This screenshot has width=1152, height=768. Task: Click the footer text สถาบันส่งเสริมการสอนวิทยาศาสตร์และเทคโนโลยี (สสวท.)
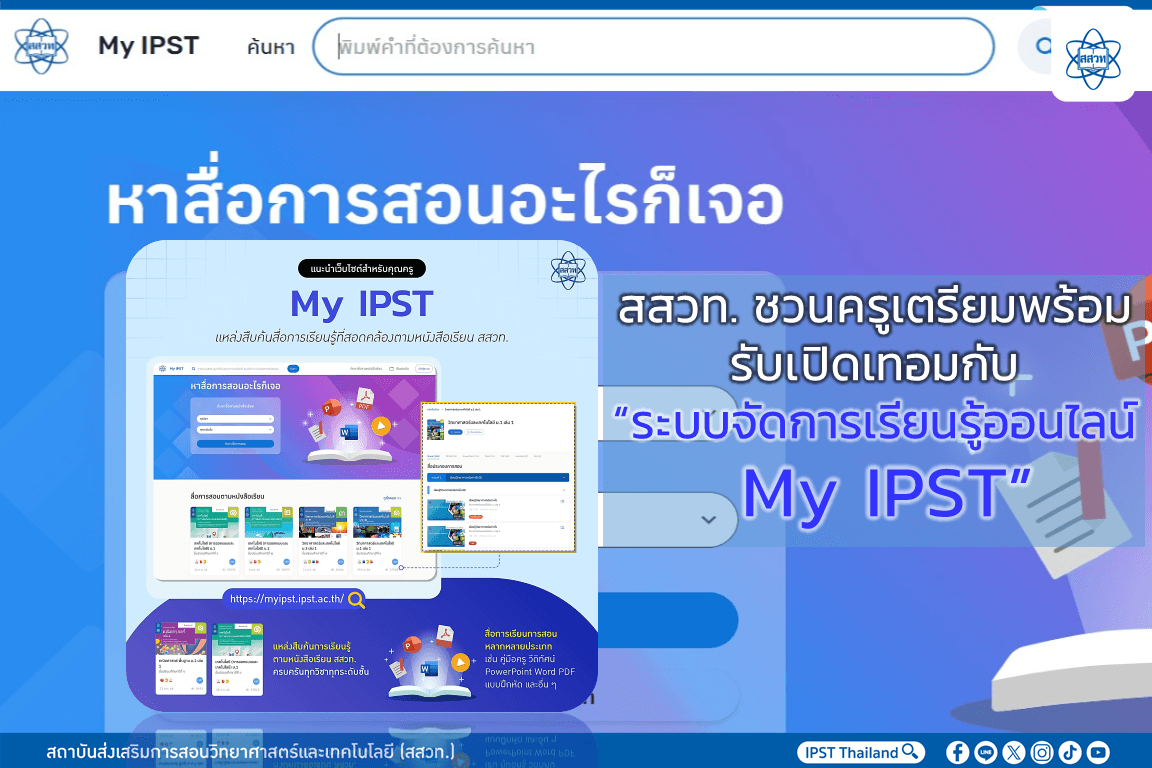[251, 752]
